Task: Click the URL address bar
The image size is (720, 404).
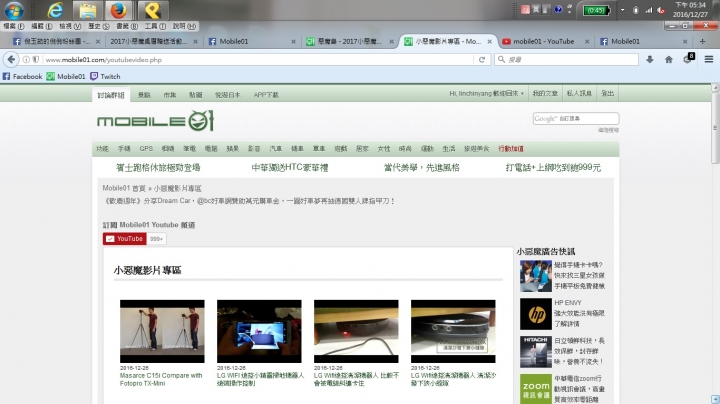Action: point(259,60)
